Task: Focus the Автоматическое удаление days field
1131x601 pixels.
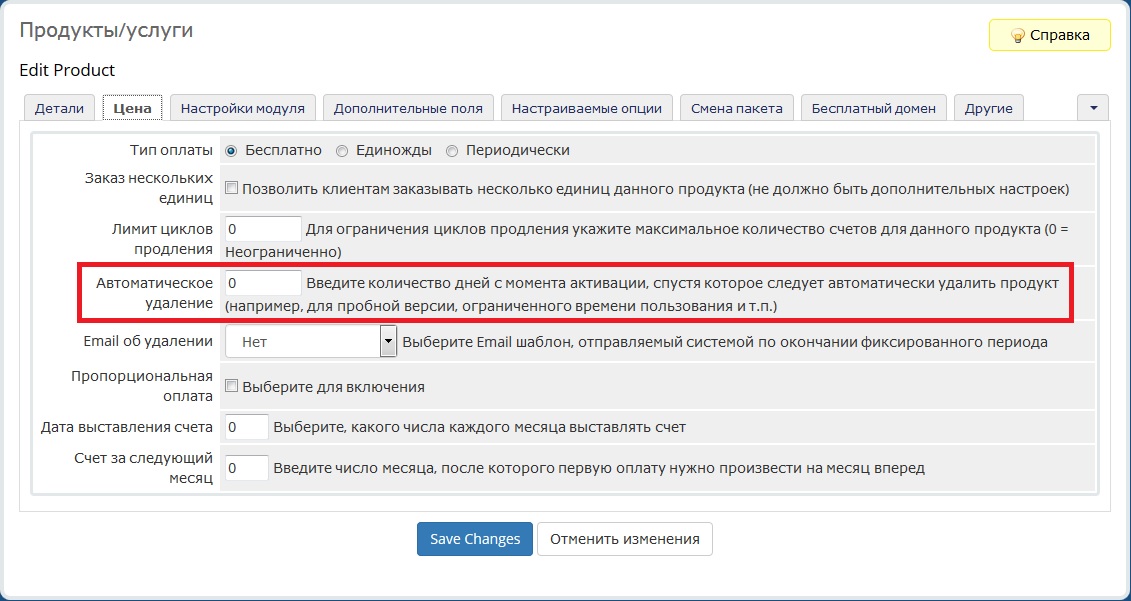Action: (x=263, y=283)
